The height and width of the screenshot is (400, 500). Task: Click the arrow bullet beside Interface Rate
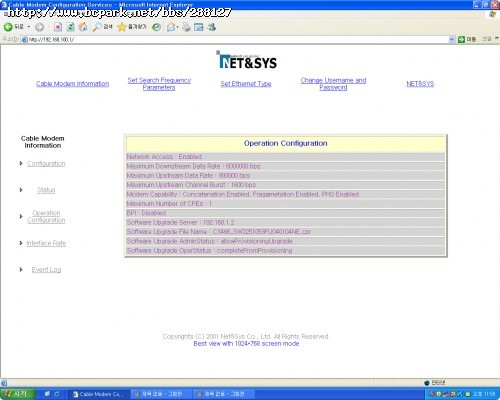[21, 243]
